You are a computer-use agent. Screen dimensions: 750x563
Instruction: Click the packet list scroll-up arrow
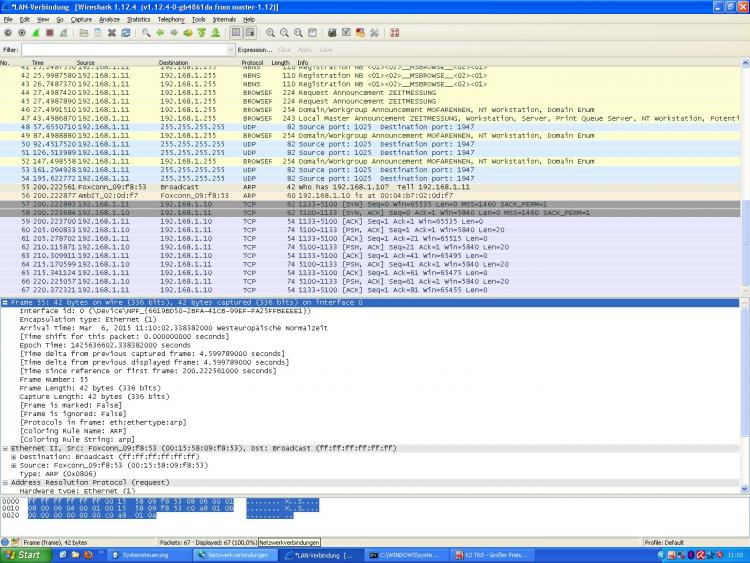tap(745, 63)
